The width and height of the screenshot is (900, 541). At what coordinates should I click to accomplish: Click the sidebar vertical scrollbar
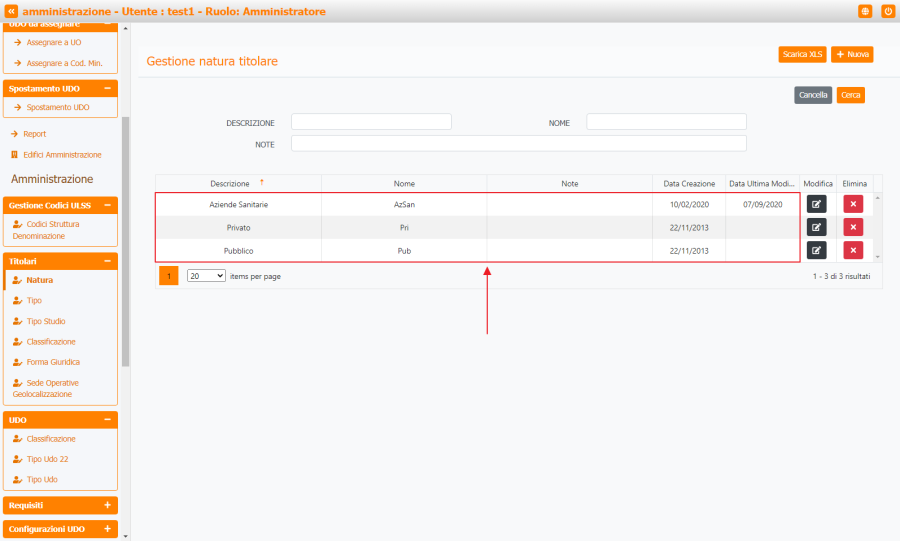click(x=125, y=240)
